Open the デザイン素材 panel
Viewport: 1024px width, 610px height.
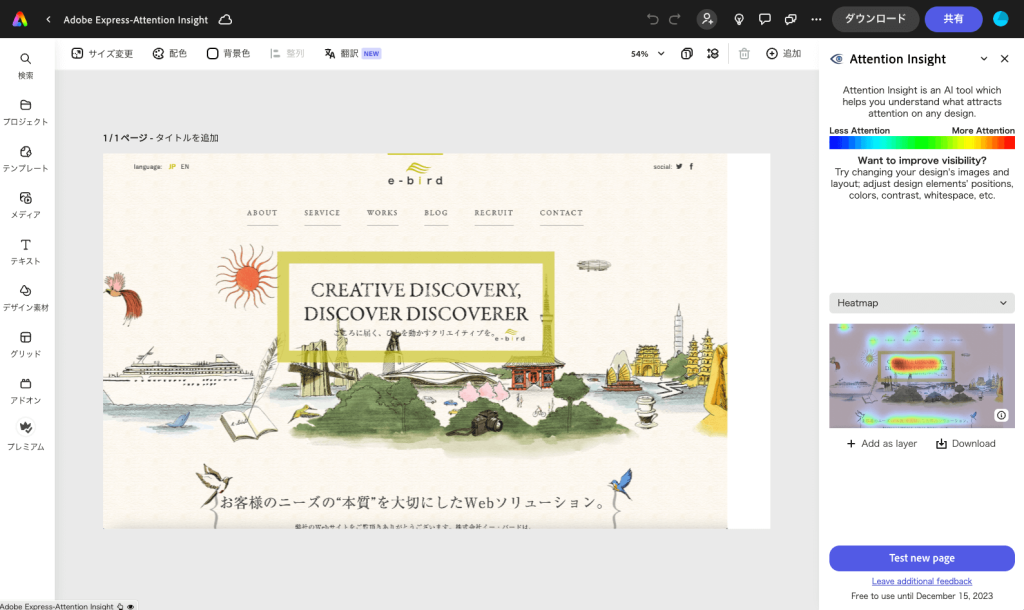tap(25, 298)
